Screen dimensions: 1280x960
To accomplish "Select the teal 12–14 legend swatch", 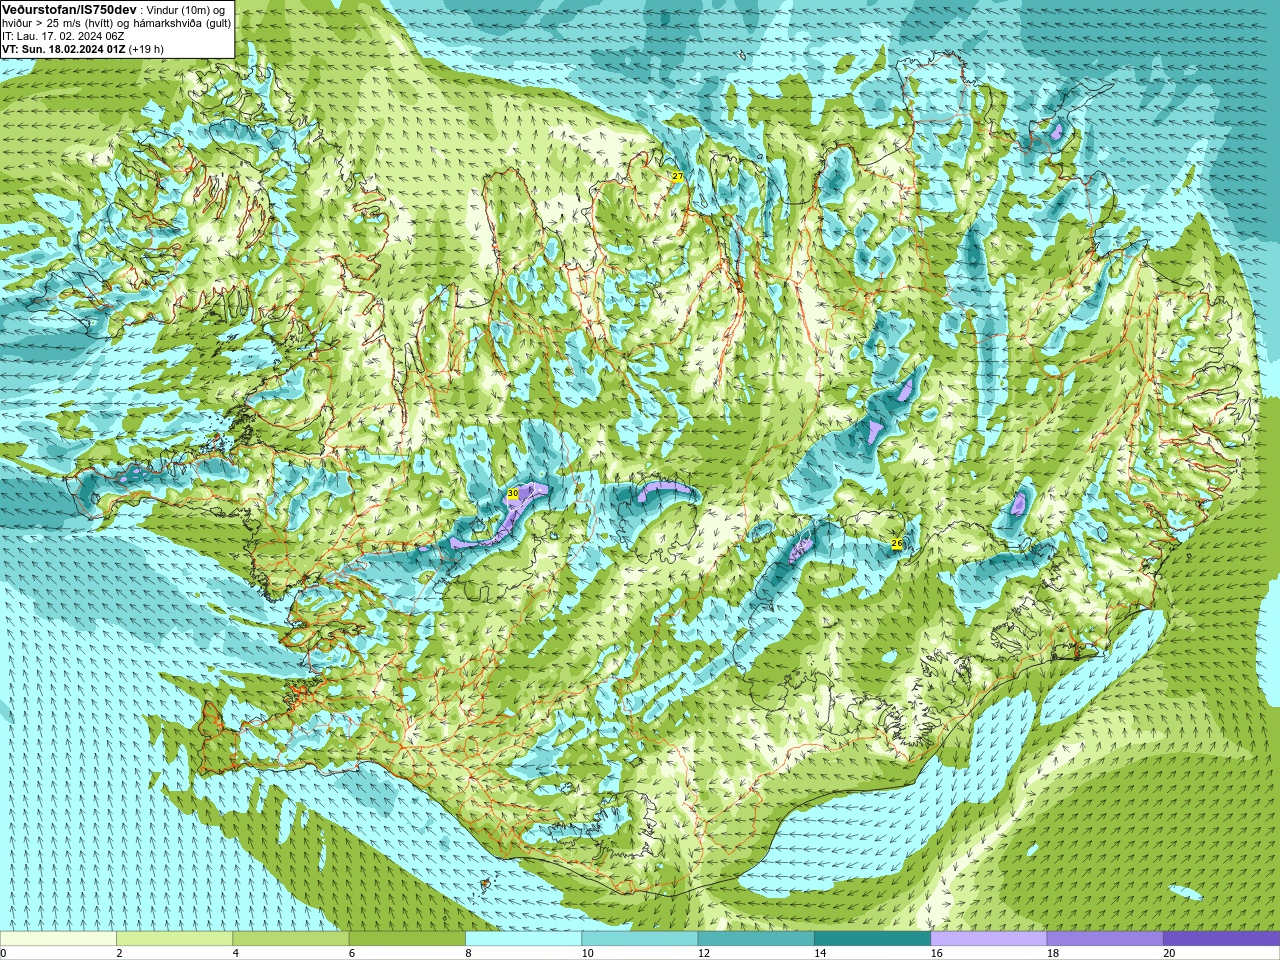I will click(756, 939).
